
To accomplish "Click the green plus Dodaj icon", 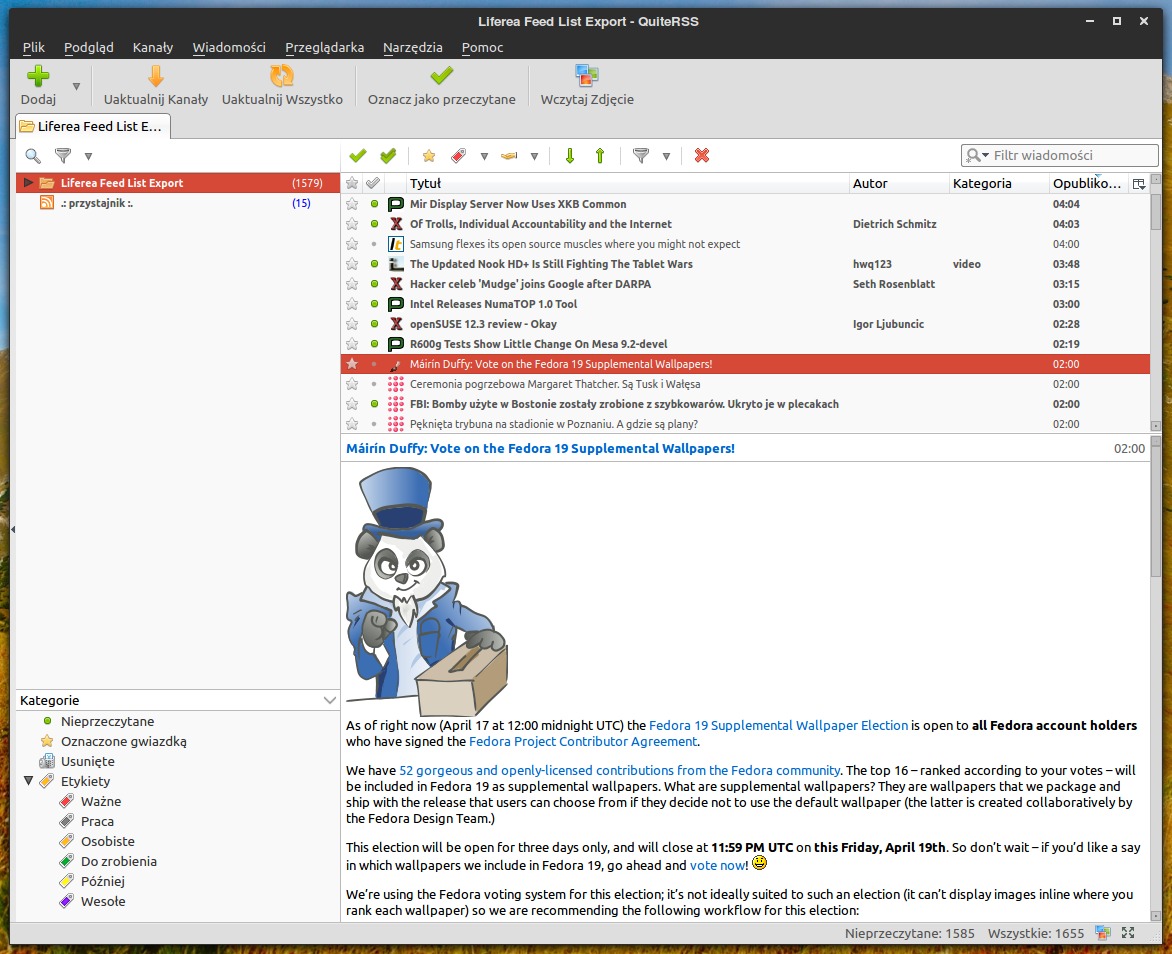I will point(38,76).
